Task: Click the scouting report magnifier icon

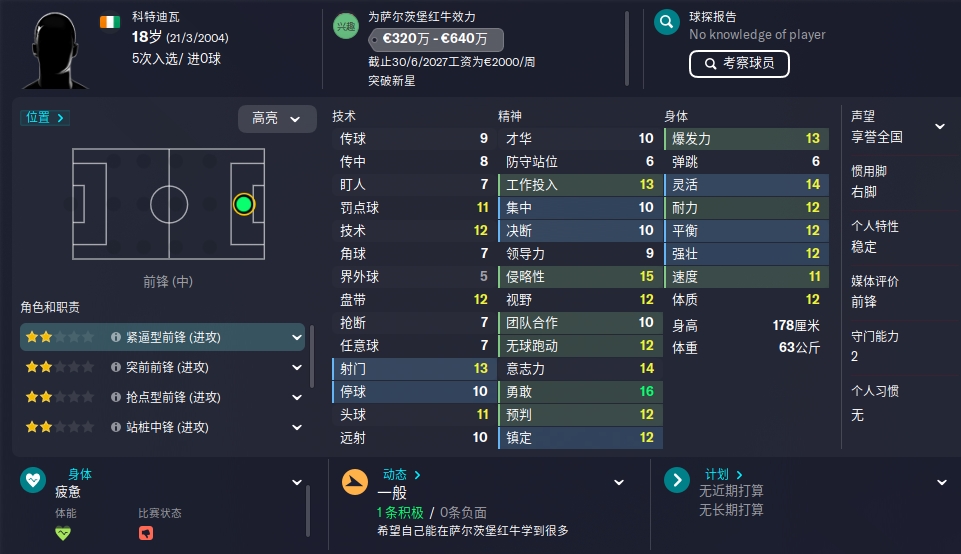Action: coord(666,23)
